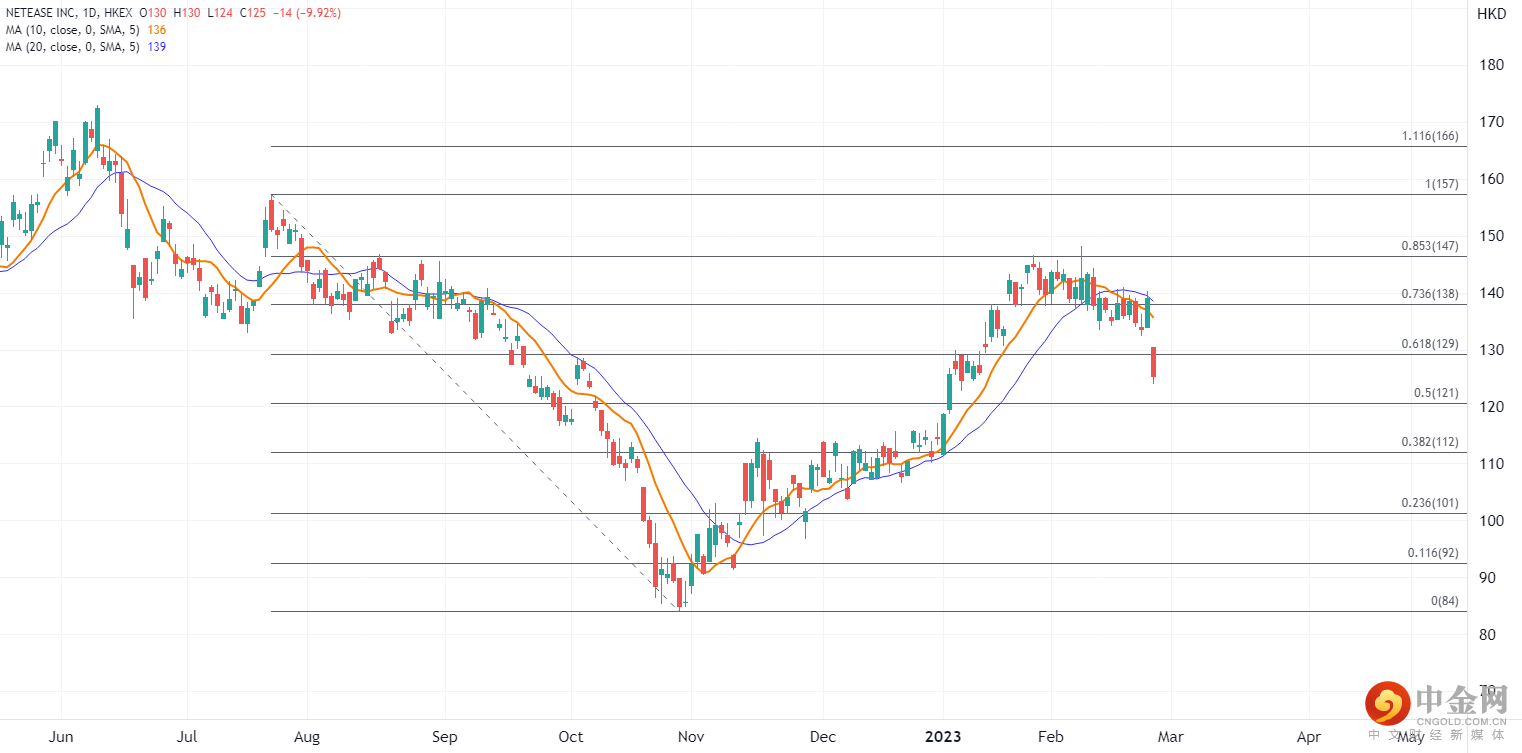Click the 180 price axis label
This screenshot has height=753, width=1522.
click(1491, 65)
